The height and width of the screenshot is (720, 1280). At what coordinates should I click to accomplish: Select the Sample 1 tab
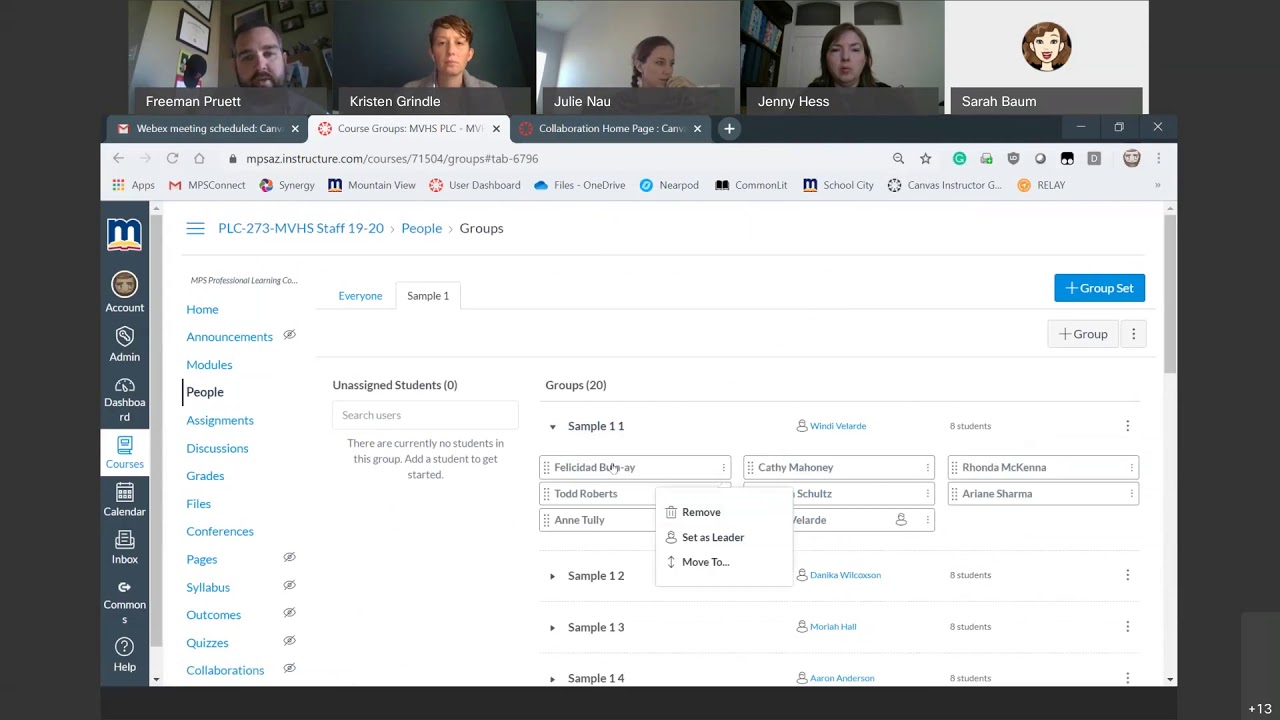point(428,296)
